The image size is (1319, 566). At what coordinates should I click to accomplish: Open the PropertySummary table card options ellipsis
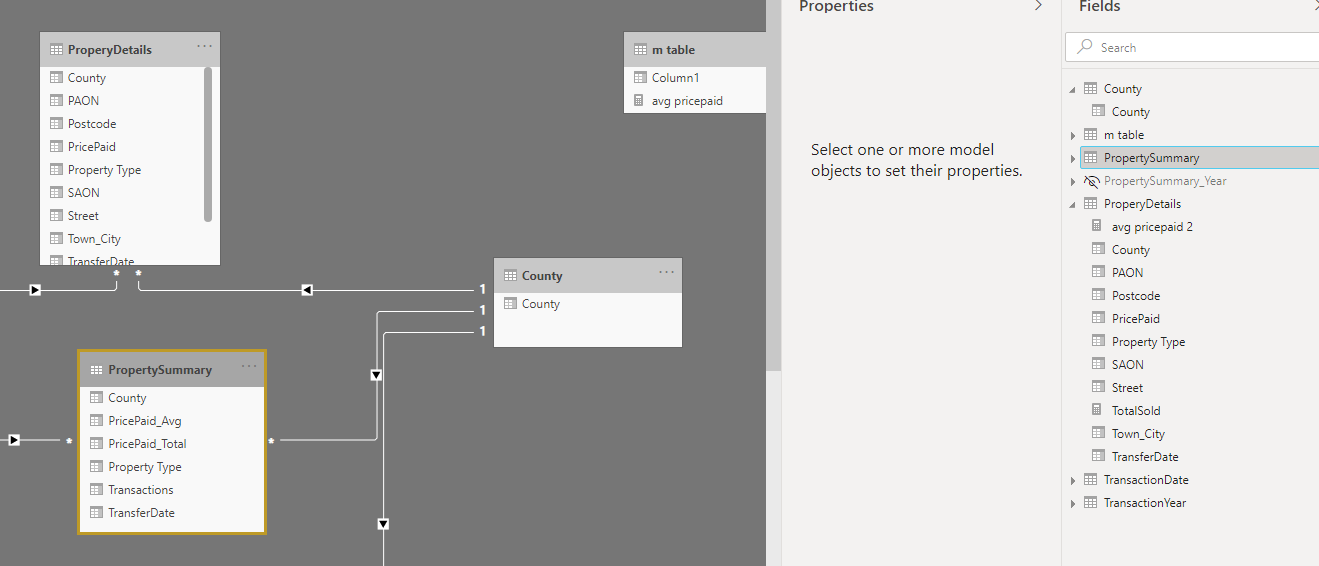pyautogui.click(x=249, y=367)
